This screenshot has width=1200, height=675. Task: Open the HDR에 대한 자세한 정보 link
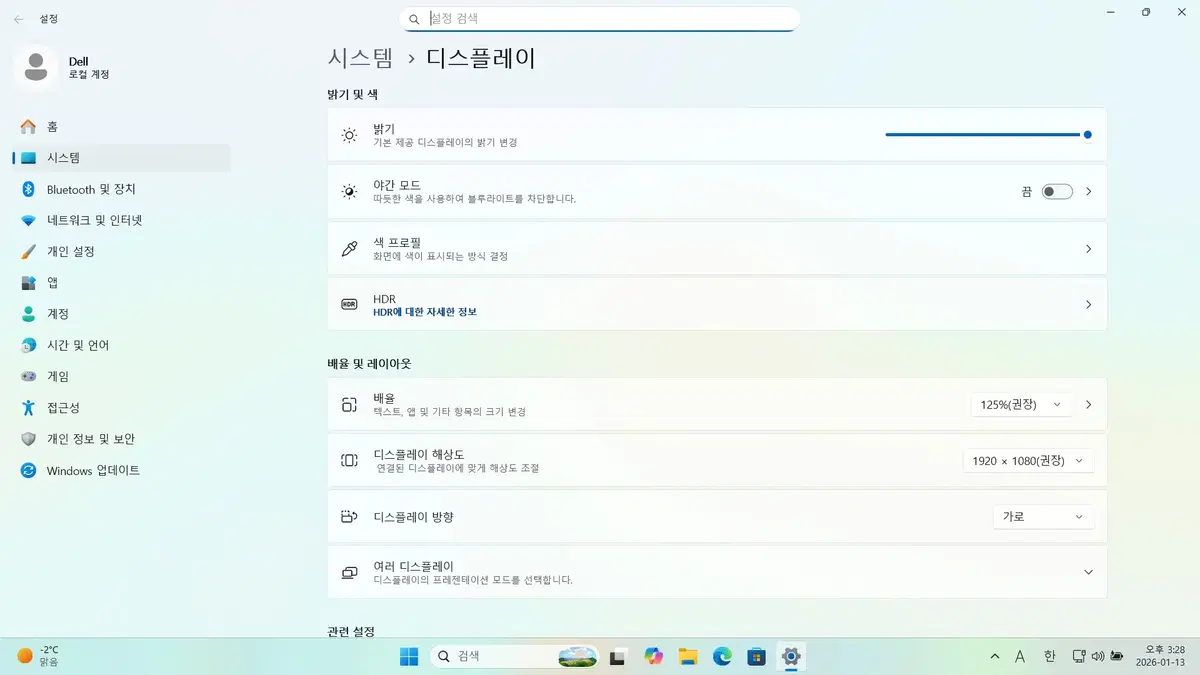427,313
